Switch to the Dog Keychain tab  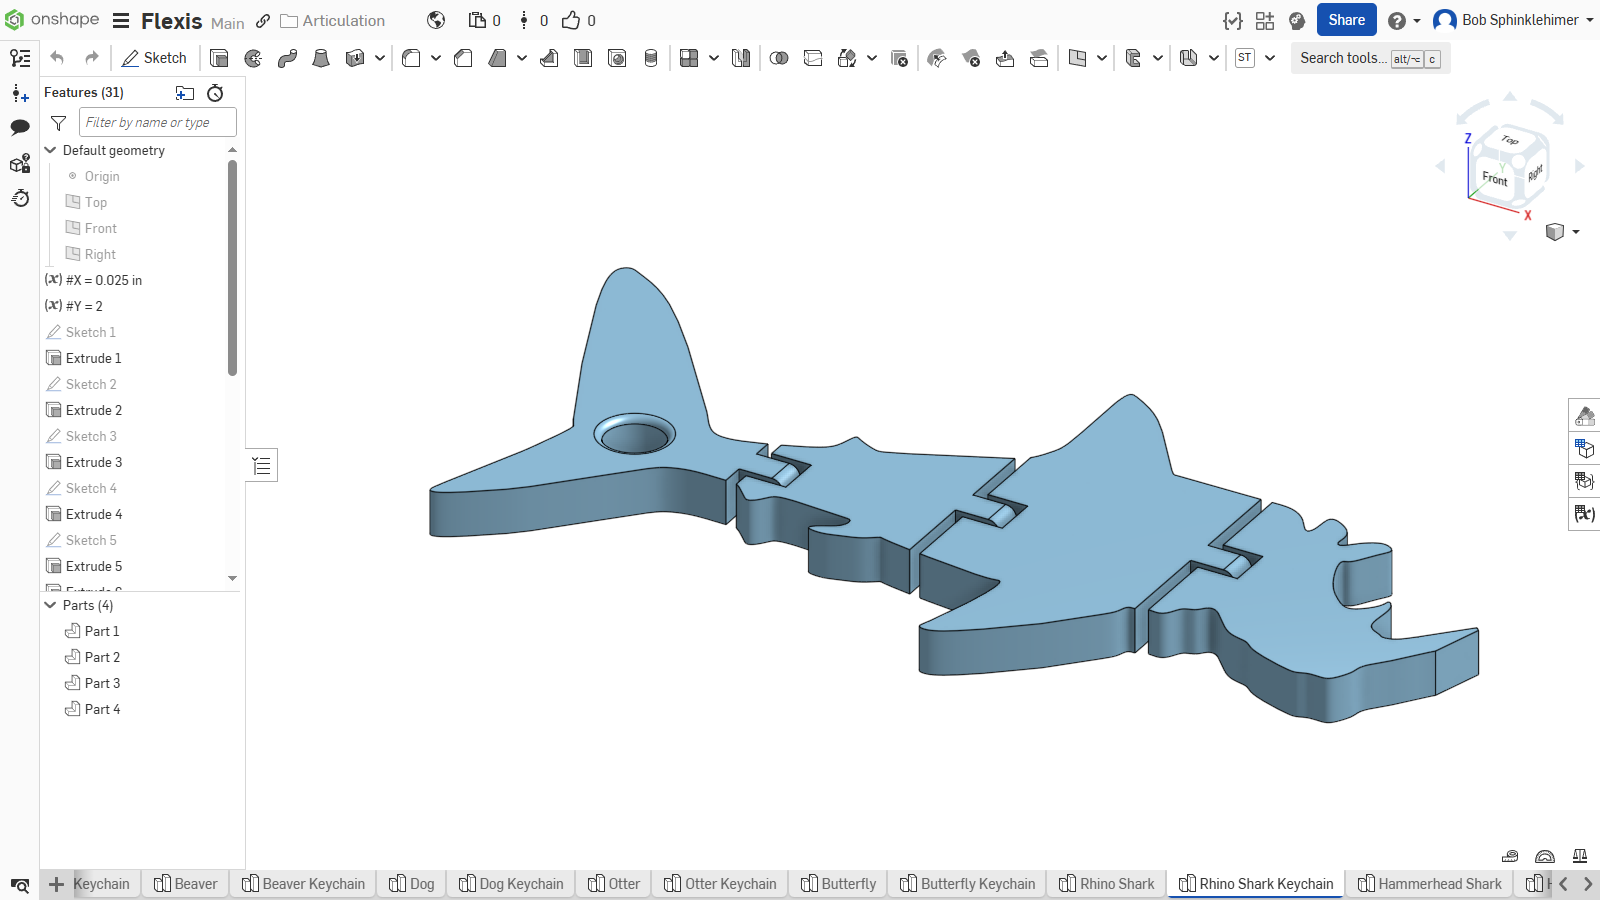(511, 884)
